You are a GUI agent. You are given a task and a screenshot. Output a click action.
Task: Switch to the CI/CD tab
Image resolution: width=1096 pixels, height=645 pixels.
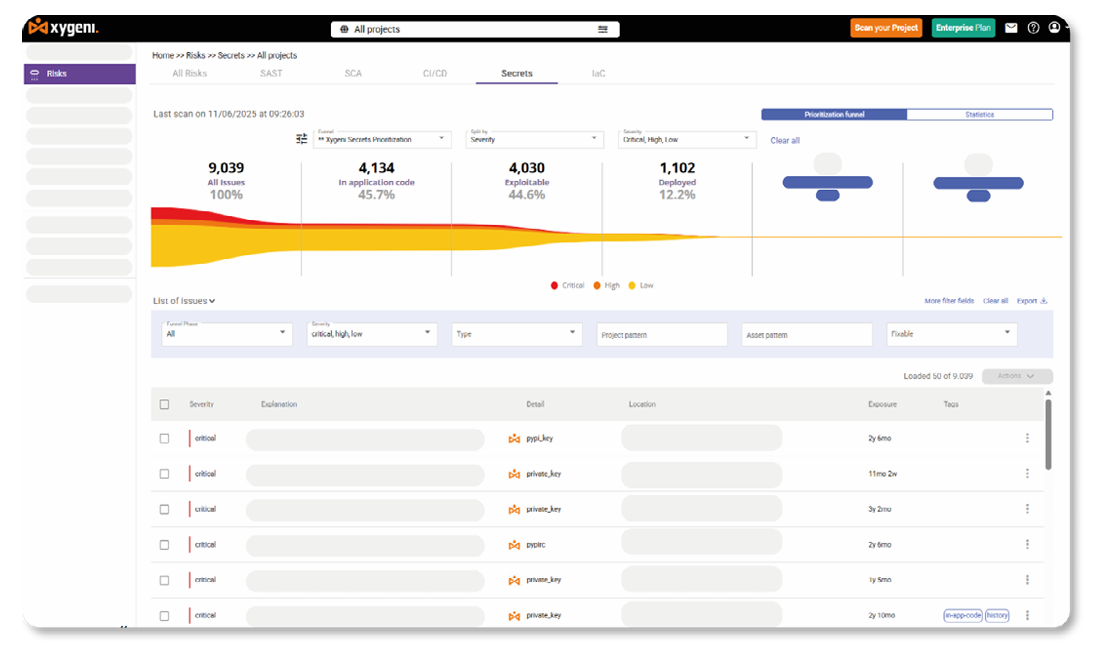[435, 74]
